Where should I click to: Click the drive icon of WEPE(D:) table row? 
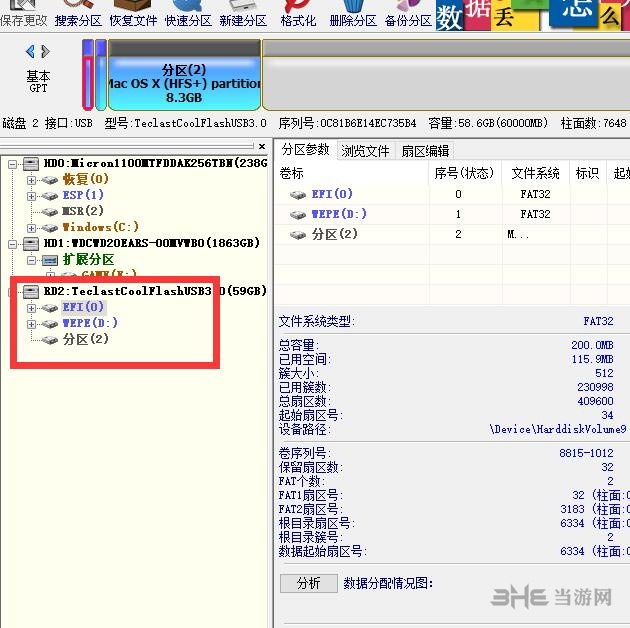[298, 215]
